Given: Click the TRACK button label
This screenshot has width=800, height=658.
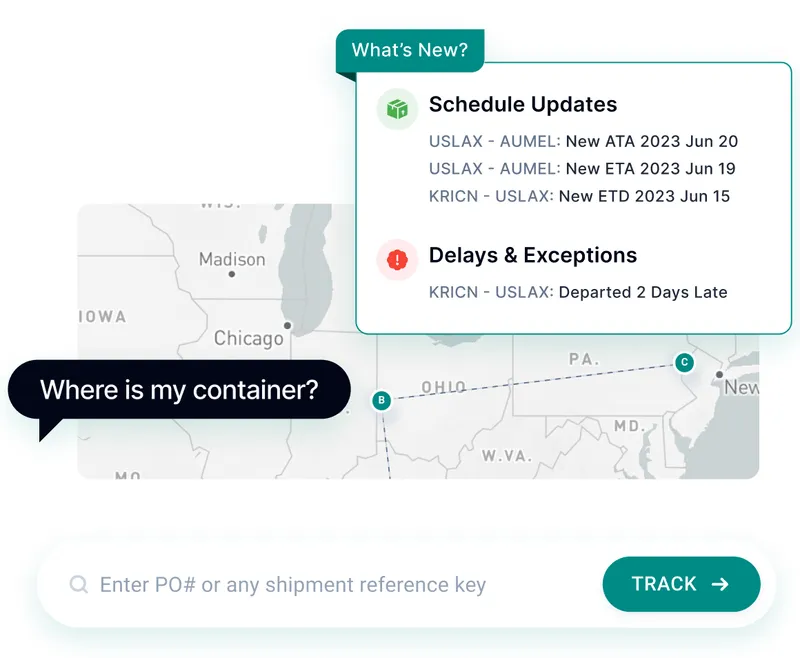Looking at the screenshot, I should (x=664, y=584).
